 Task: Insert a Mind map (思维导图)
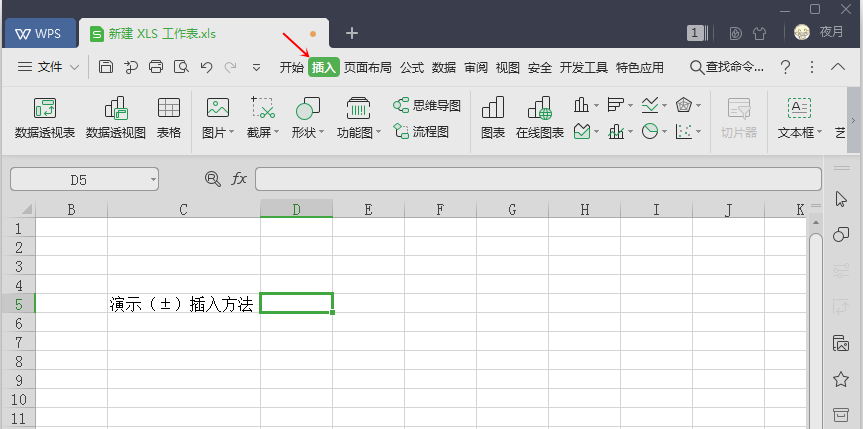click(x=427, y=105)
